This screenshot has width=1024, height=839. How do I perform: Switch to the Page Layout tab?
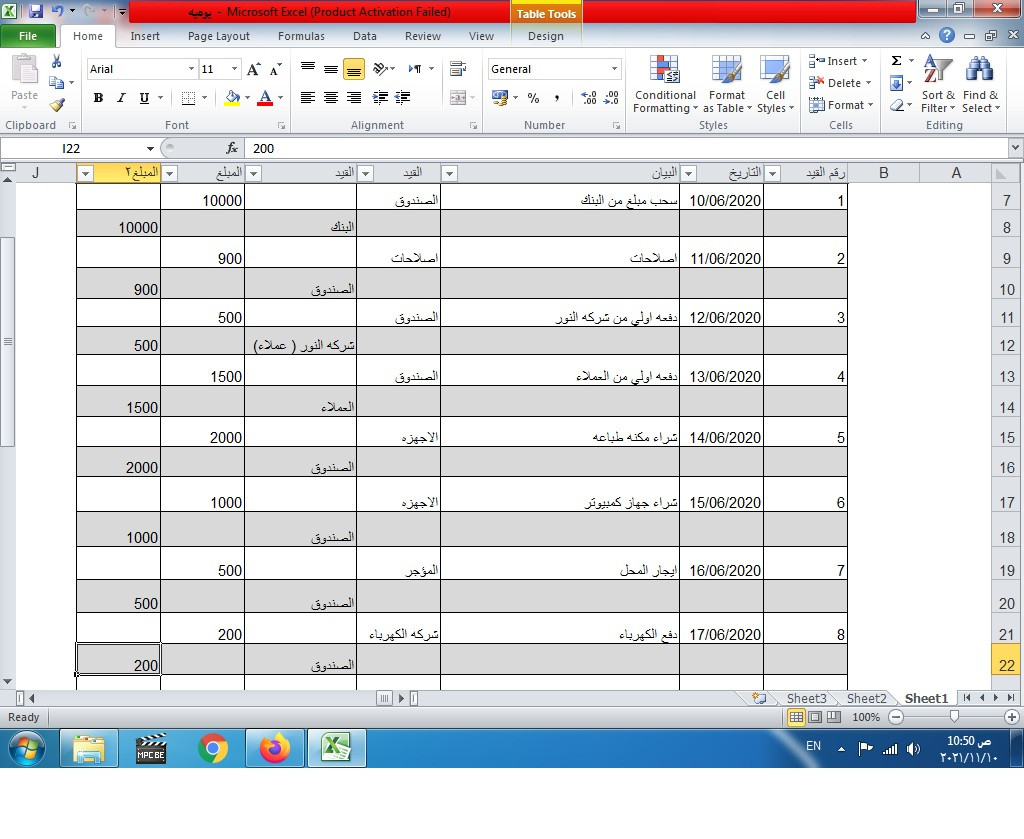click(x=219, y=37)
